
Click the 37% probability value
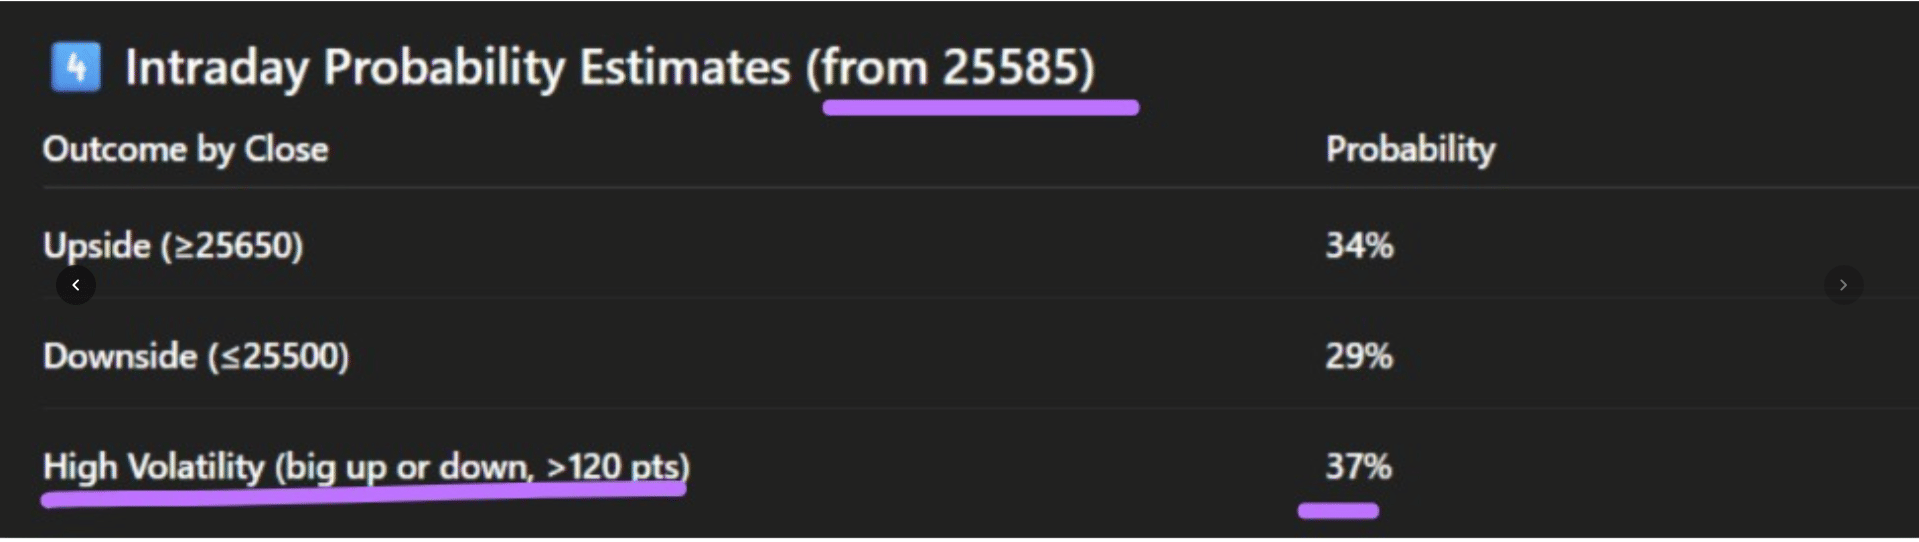tap(1358, 466)
